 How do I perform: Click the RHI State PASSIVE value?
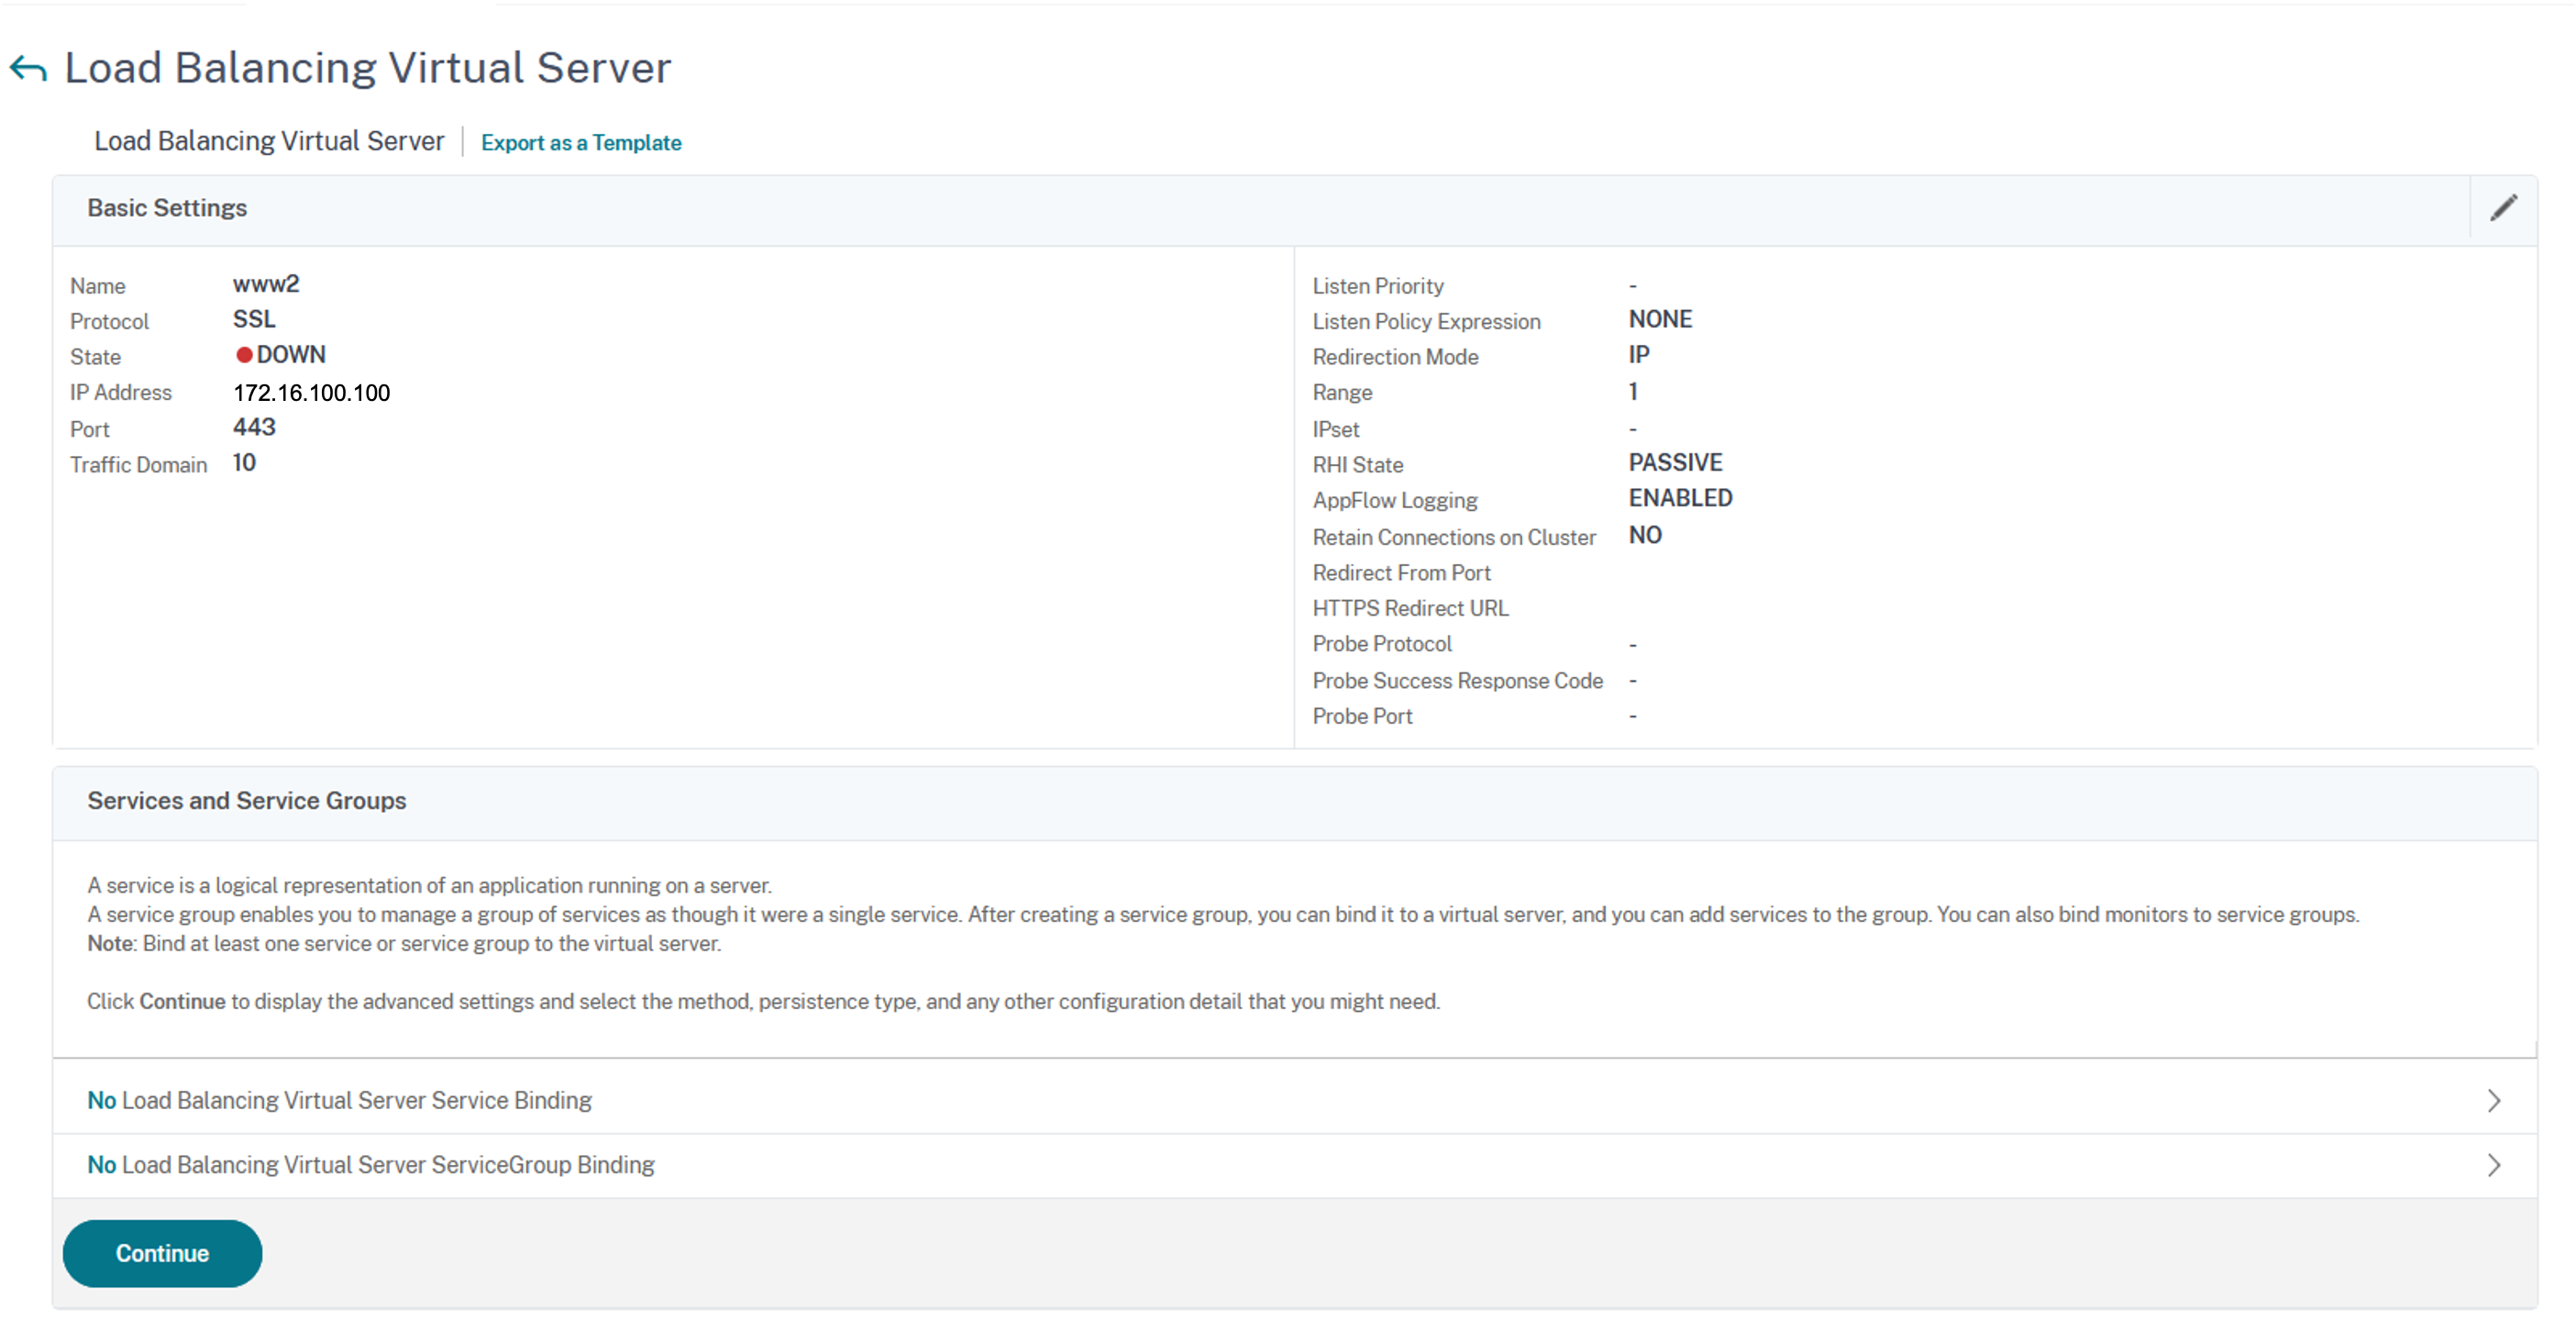point(1675,463)
